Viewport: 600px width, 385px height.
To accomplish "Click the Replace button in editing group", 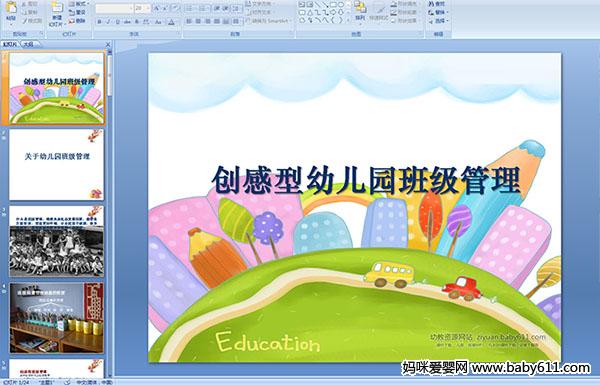I will click(438, 12).
